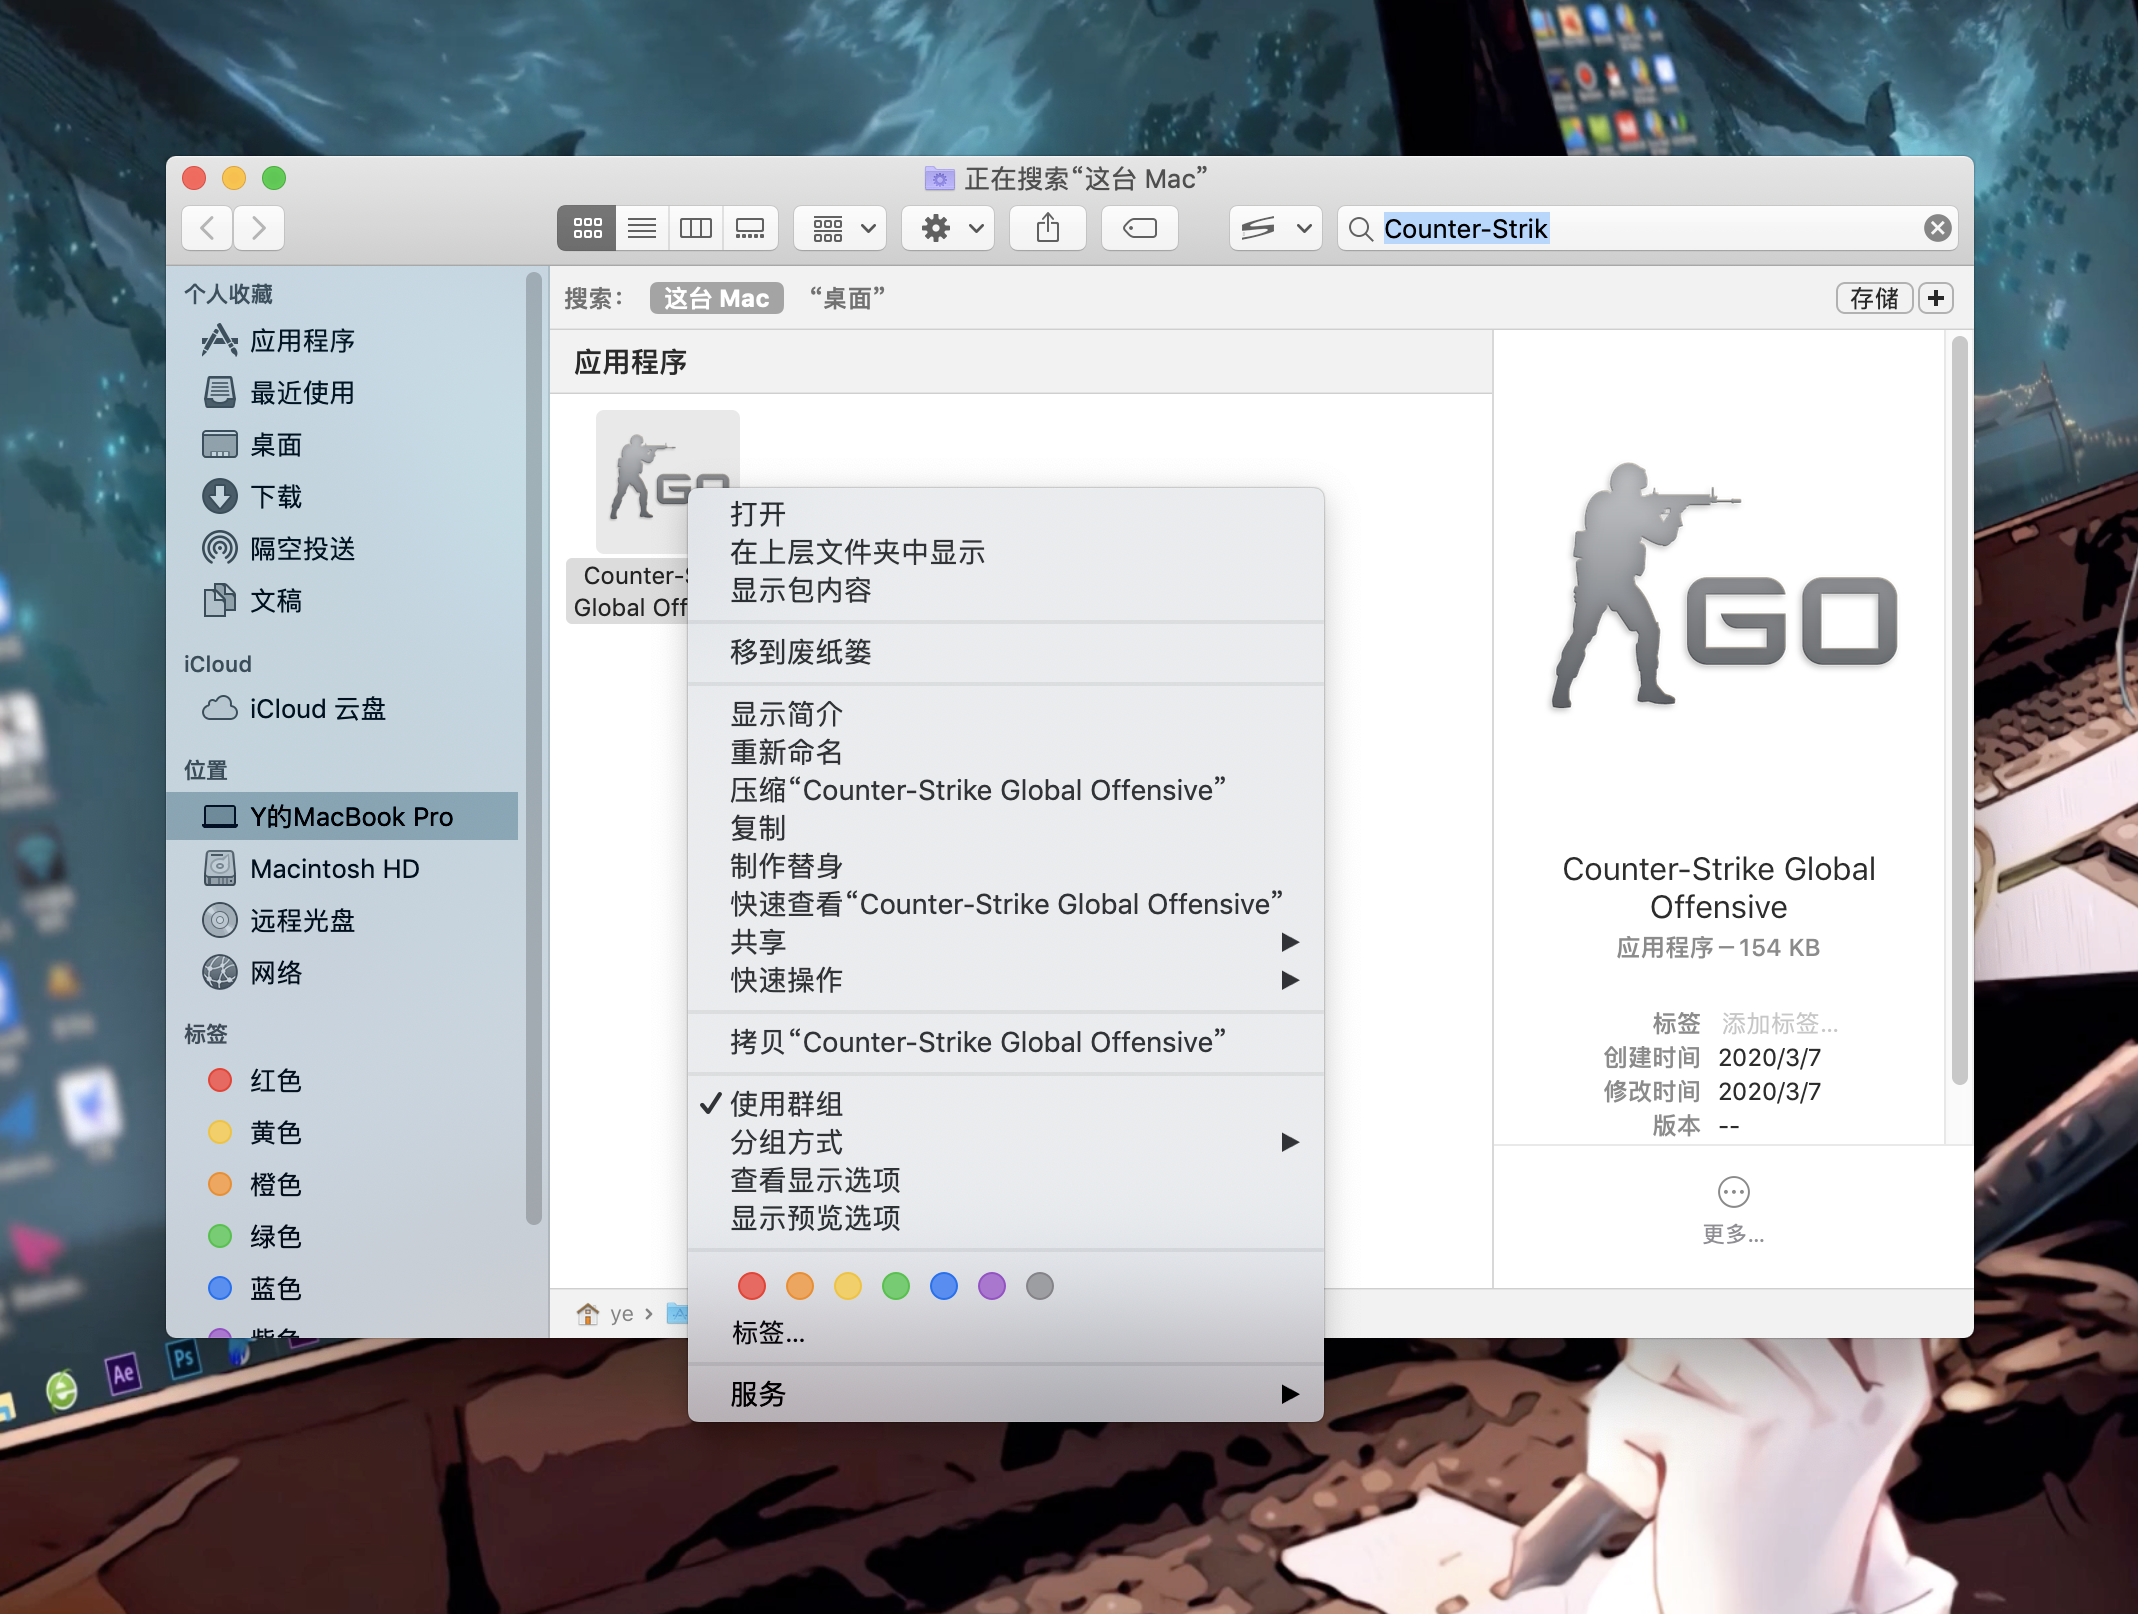Viewport: 2138px width, 1614px height.
Task: Expand the 快速操作 submenu
Action: (1006, 980)
